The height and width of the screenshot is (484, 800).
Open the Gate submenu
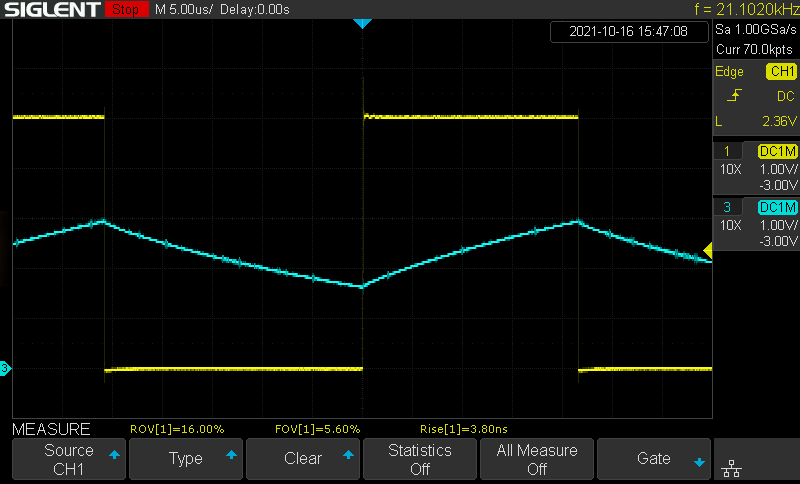click(654, 459)
